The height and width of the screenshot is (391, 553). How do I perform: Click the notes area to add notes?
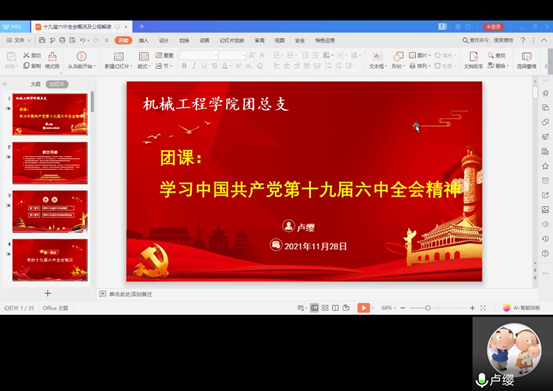(x=130, y=294)
